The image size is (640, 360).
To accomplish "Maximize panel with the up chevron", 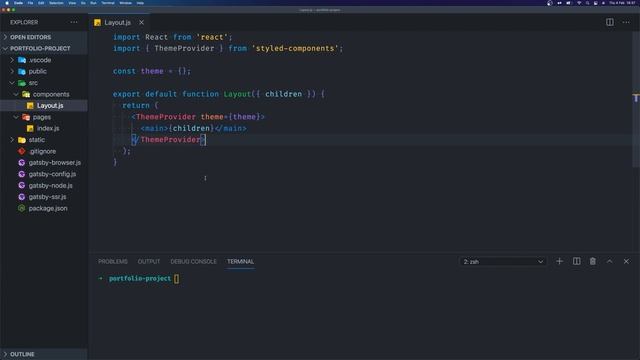I will click(609, 261).
